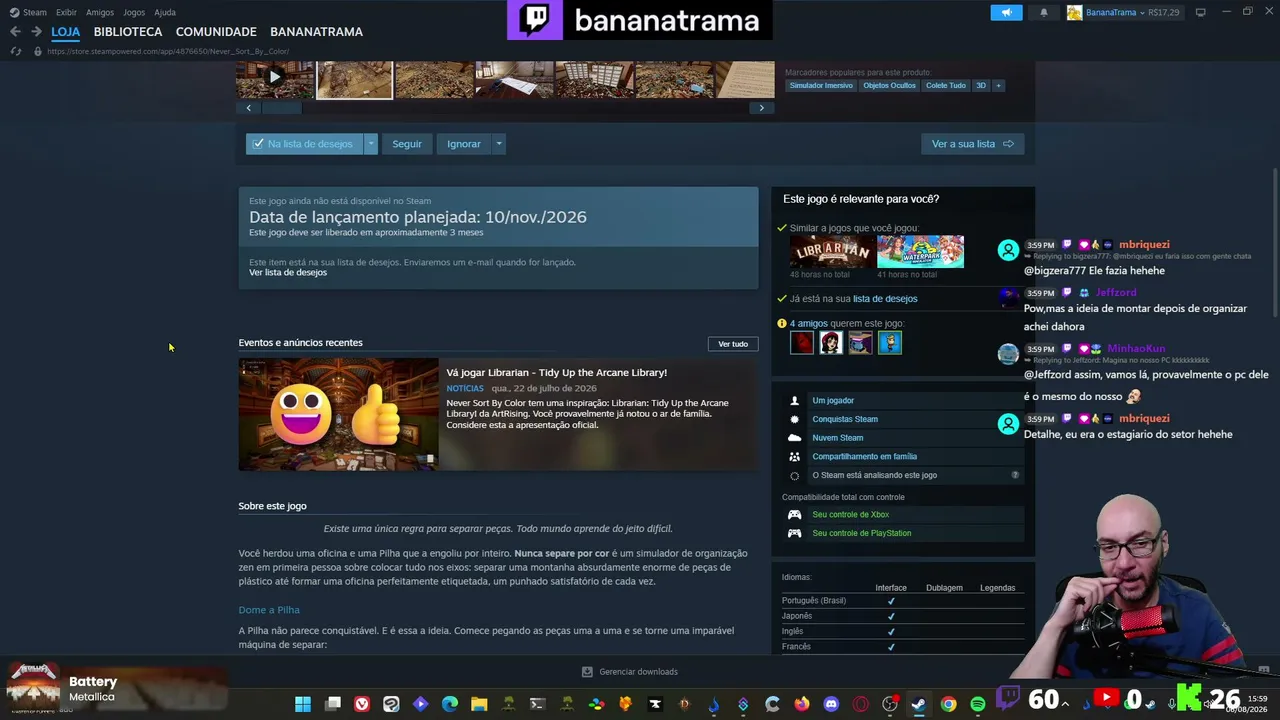Go forward with the Steam forward arrow
Screen dimensions: 1280x720
(36, 32)
